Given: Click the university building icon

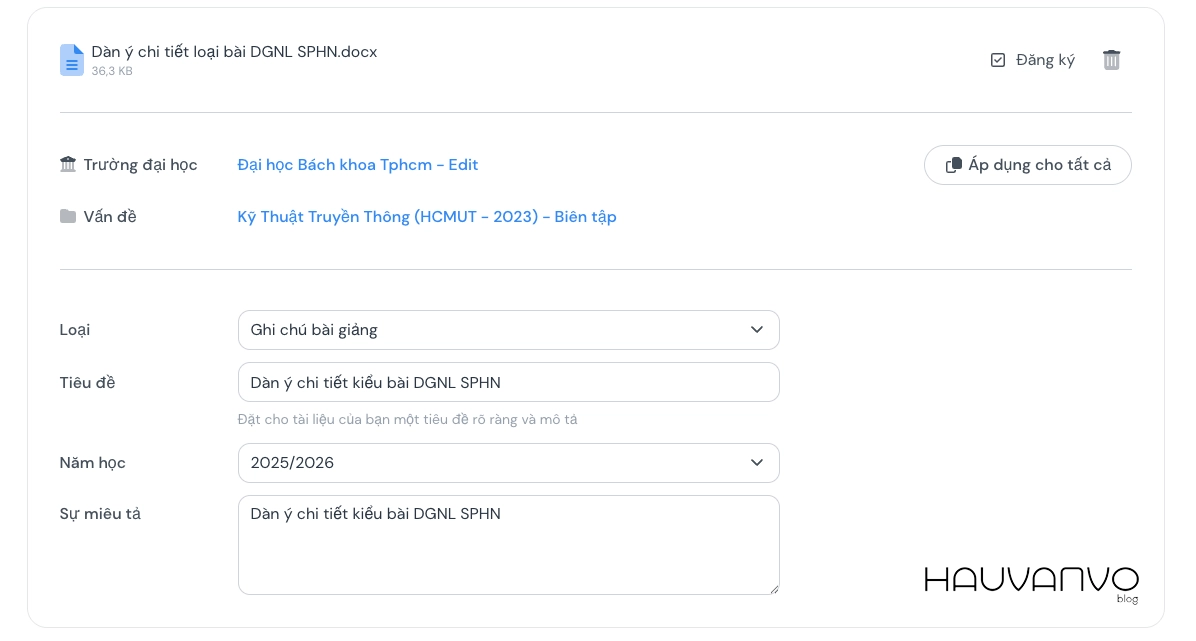Looking at the screenshot, I should coord(68,164).
